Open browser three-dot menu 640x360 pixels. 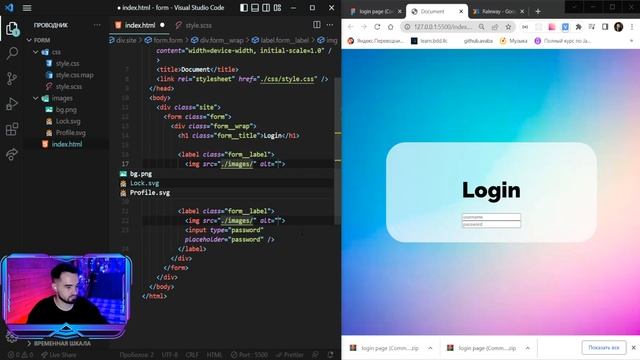point(632,27)
